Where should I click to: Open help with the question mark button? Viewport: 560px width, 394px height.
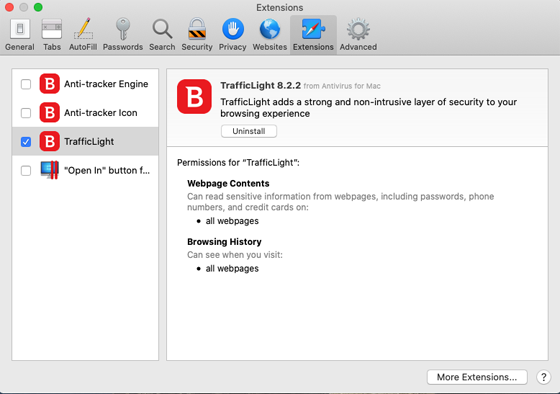pyautogui.click(x=544, y=377)
